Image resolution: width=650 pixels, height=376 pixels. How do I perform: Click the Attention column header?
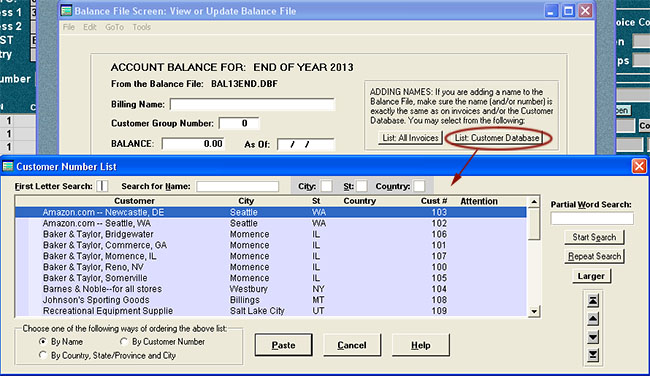coord(479,201)
